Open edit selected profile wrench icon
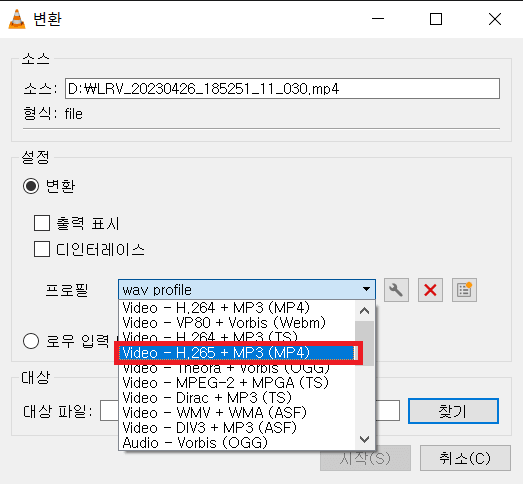The image size is (523, 484). point(396,290)
